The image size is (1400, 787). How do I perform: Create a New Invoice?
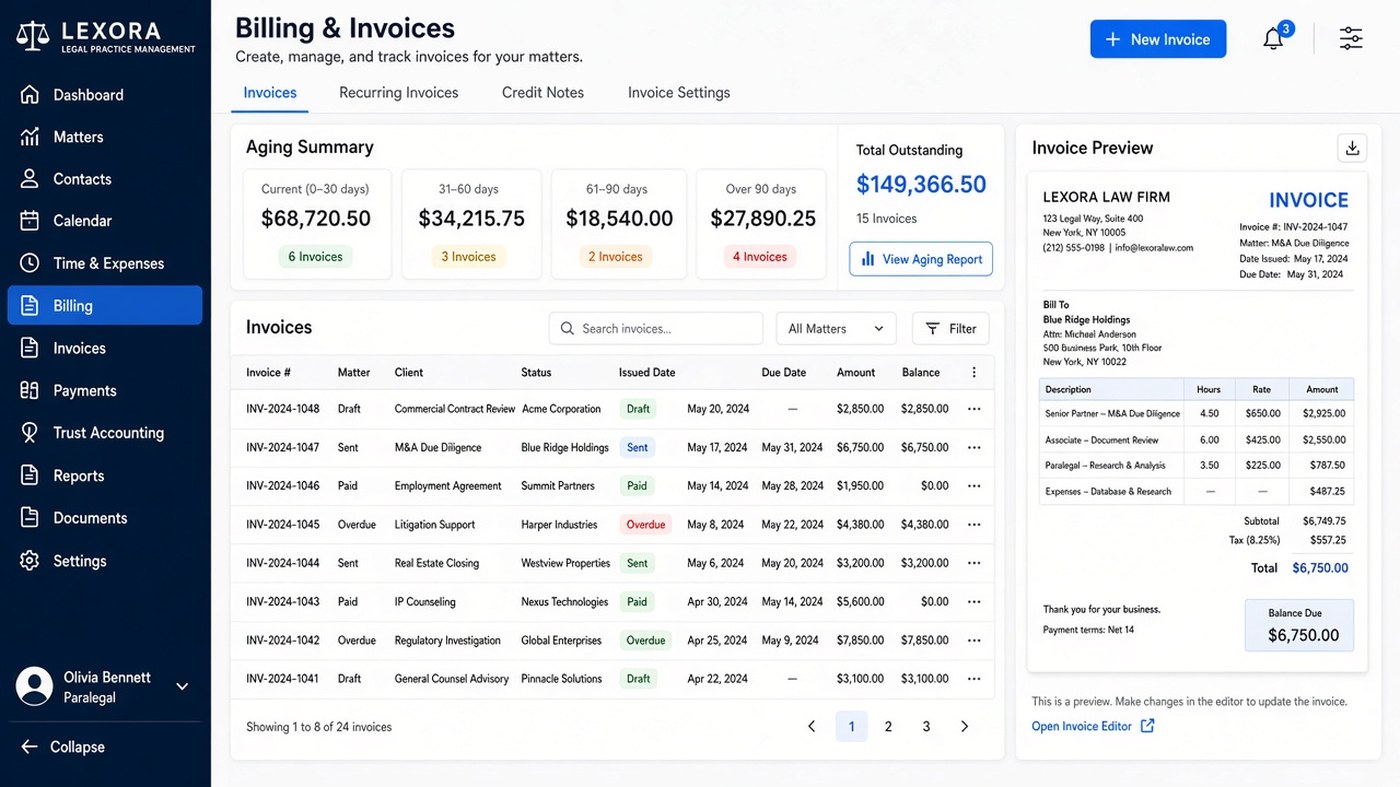pyautogui.click(x=1158, y=39)
